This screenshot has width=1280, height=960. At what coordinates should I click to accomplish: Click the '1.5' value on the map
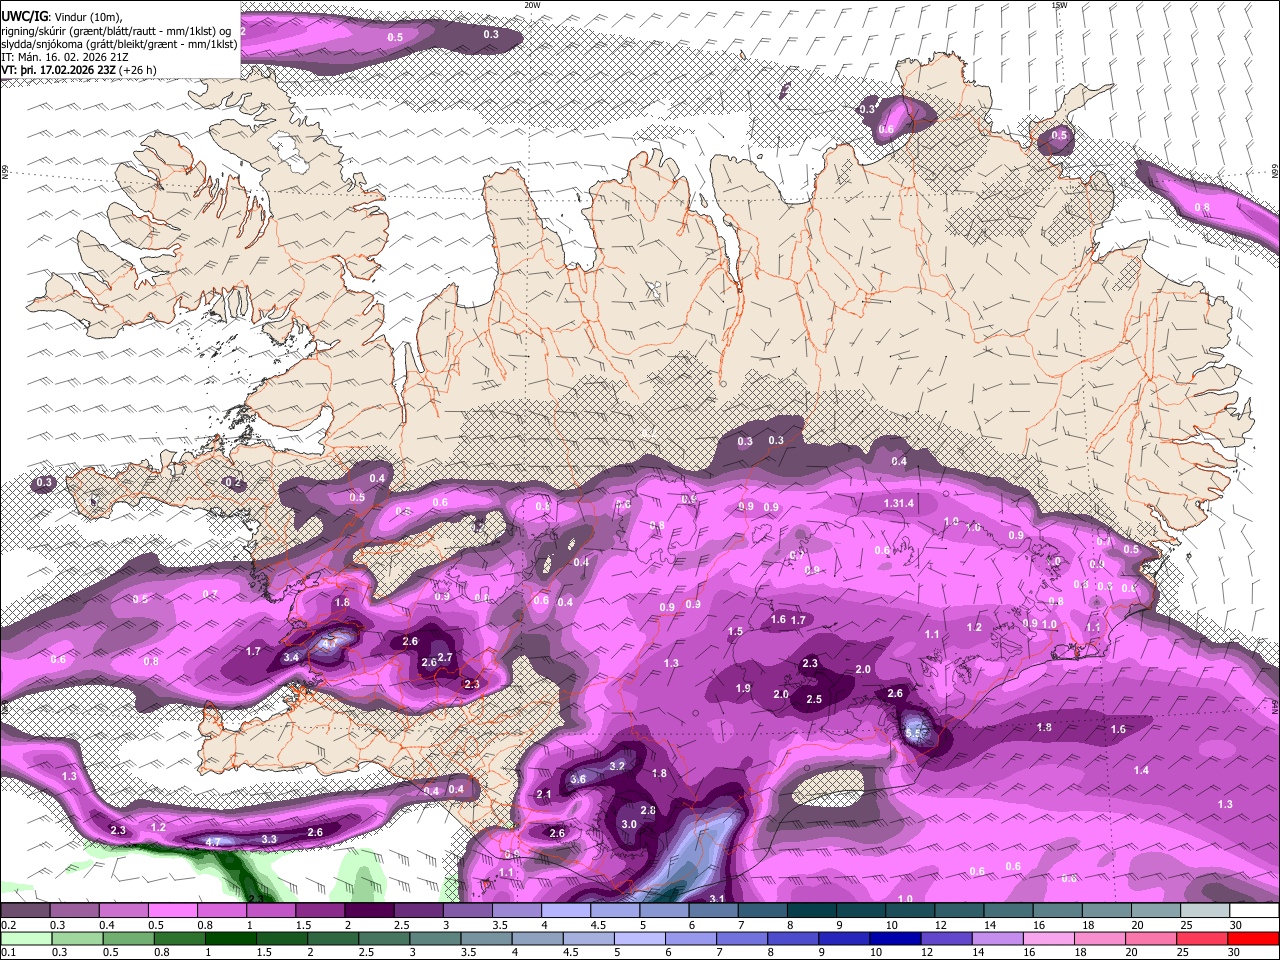pyautogui.click(x=735, y=631)
